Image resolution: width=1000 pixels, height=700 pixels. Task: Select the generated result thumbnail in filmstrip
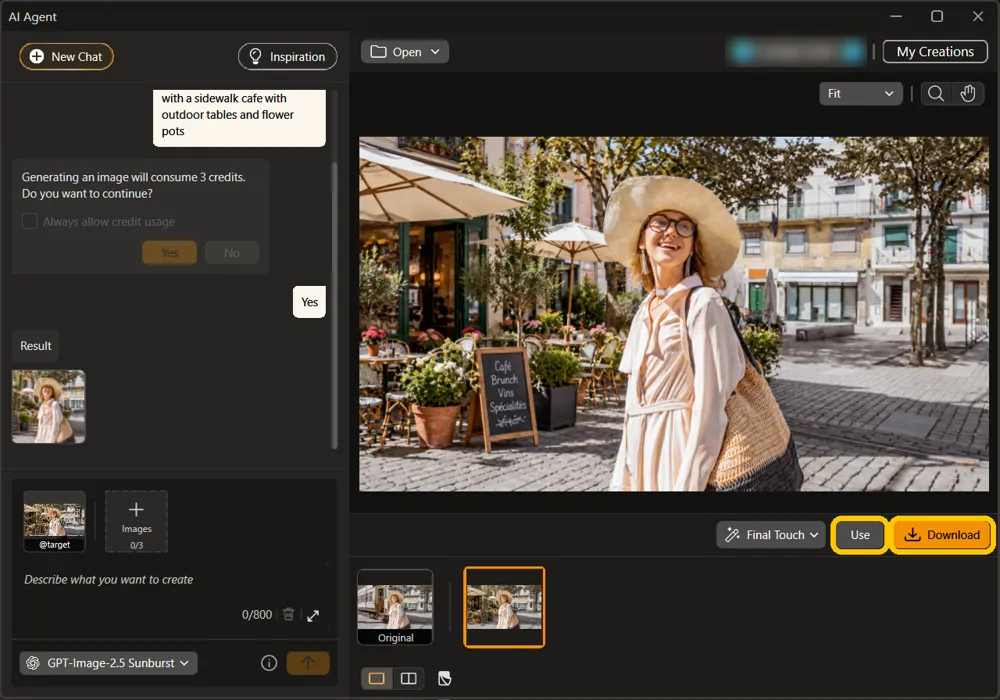coord(504,607)
